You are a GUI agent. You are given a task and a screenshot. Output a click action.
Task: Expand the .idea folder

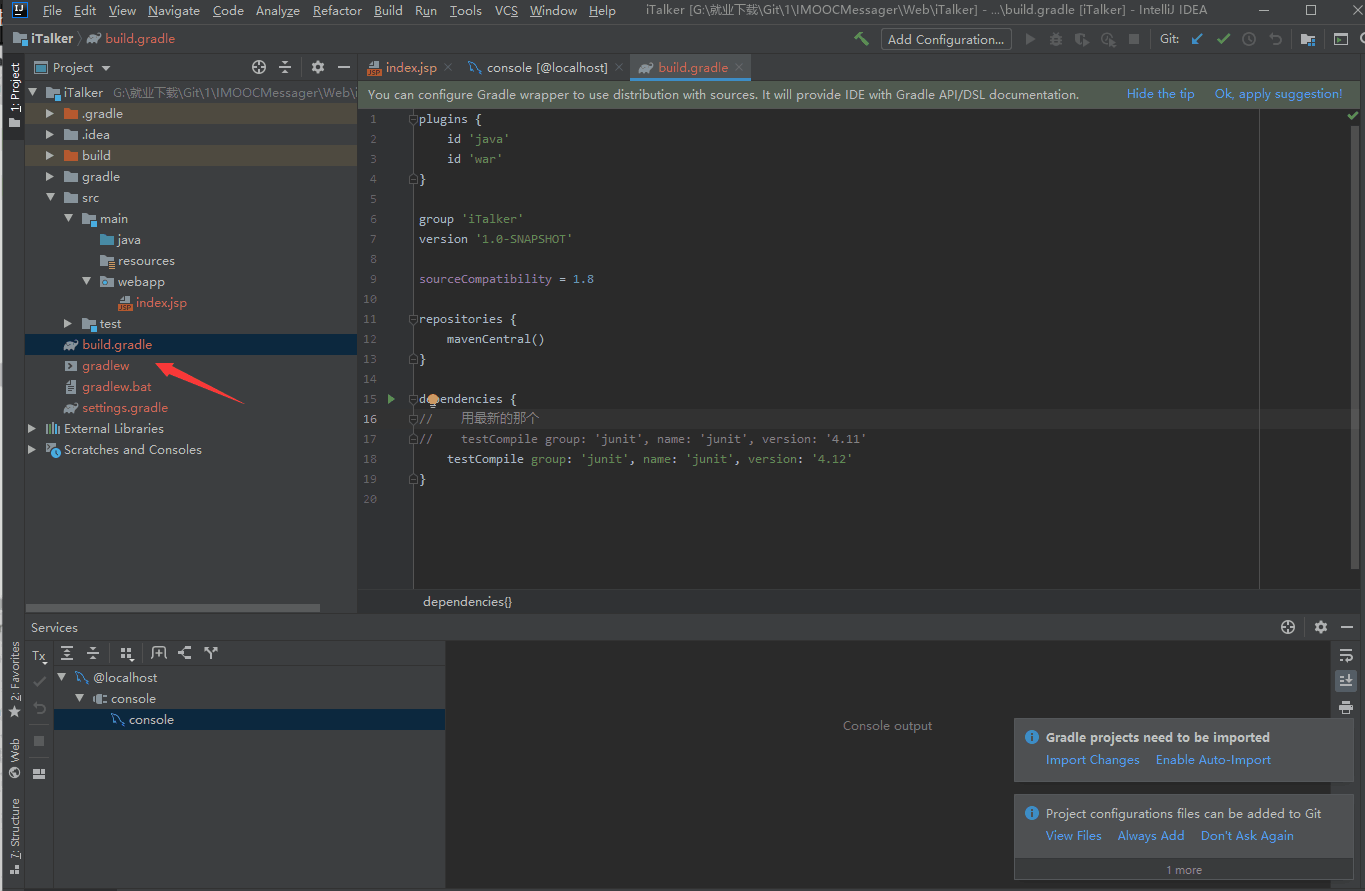(x=50, y=134)
